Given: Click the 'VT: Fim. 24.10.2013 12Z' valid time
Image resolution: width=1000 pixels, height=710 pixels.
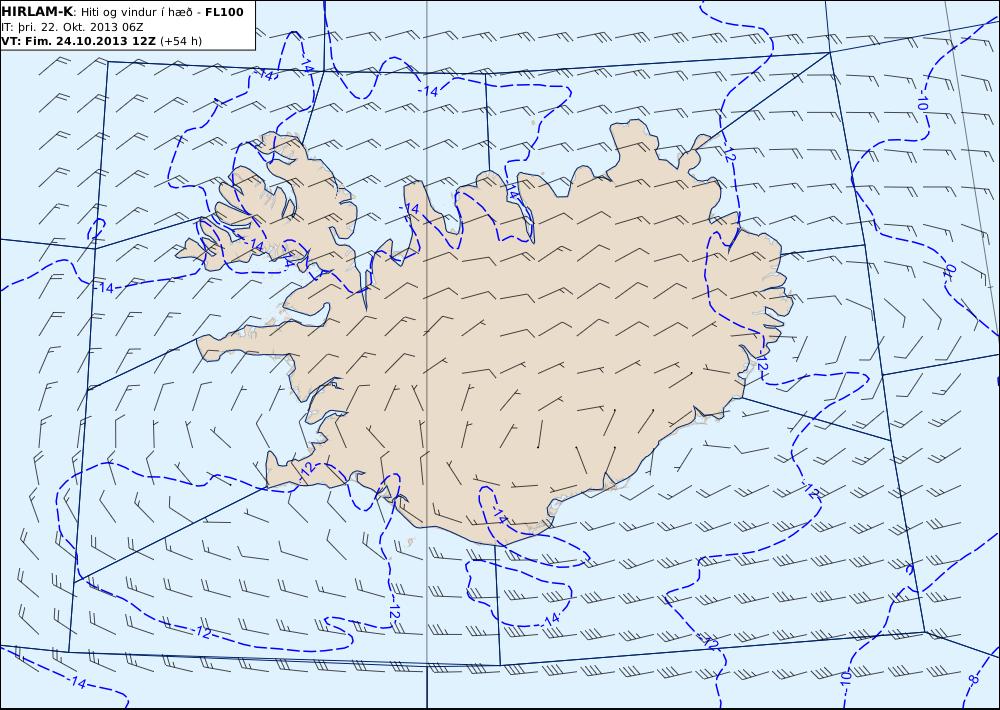Looking at the screenshot, I should pos(78,41).
